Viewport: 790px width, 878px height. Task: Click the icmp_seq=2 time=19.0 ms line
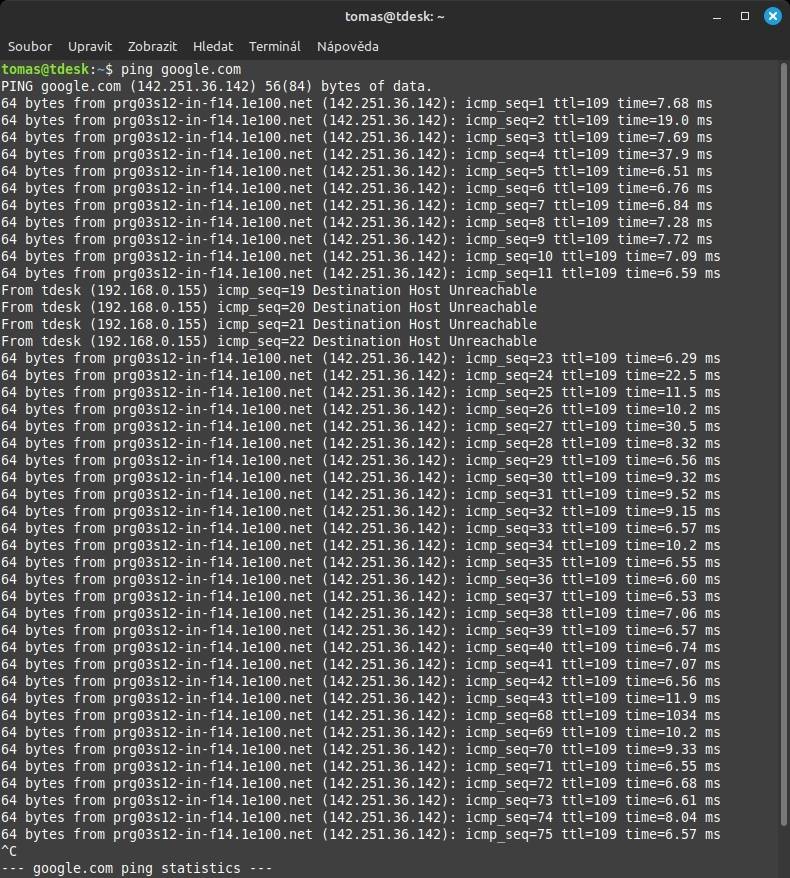[357, 120]
